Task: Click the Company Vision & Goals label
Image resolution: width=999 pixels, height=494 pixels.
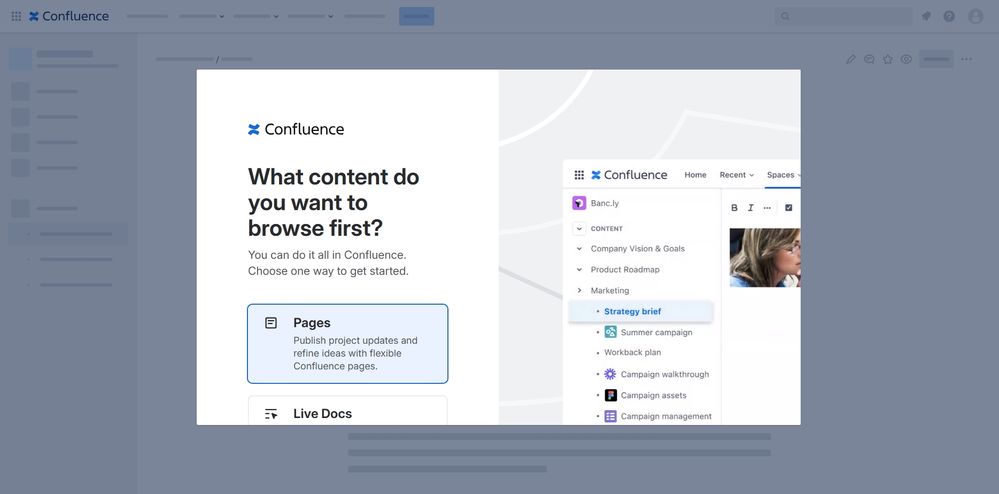Action: (638, 249)
